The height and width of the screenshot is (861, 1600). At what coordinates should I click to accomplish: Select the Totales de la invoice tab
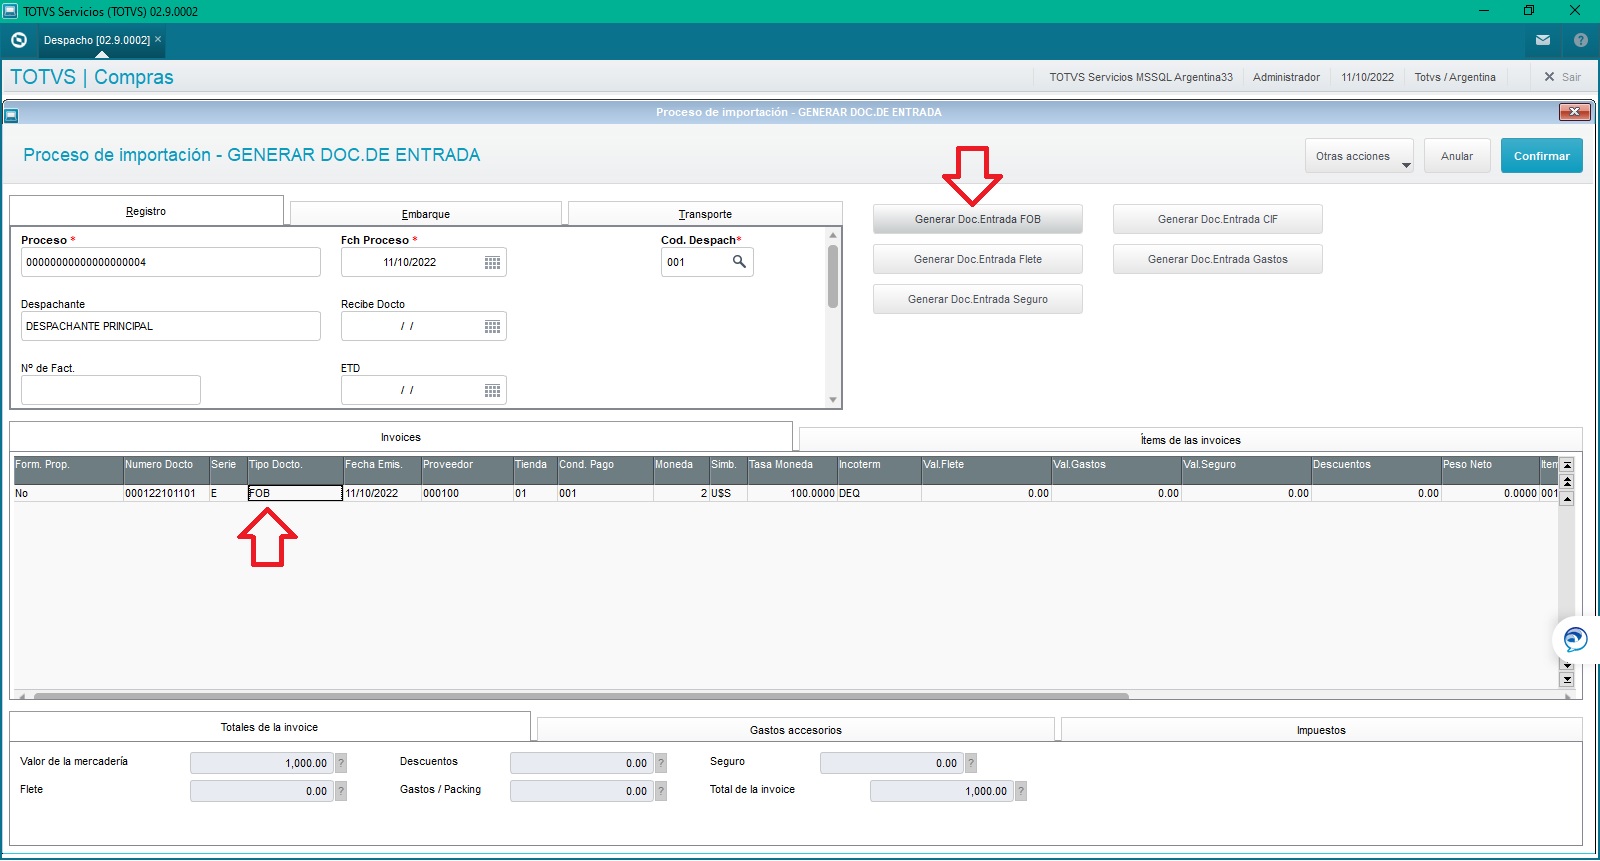click(269, 727)
